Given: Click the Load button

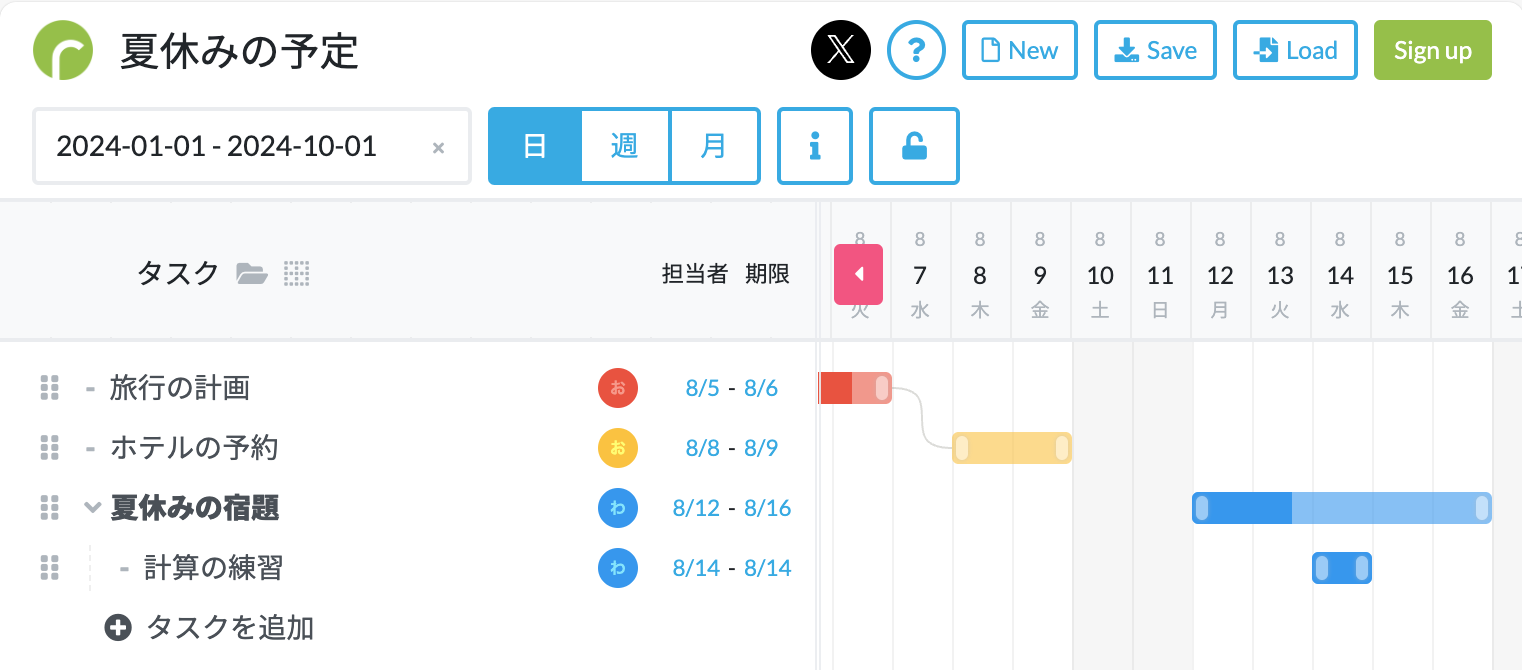Looking at the screenshot, I should click(1295, 50).
